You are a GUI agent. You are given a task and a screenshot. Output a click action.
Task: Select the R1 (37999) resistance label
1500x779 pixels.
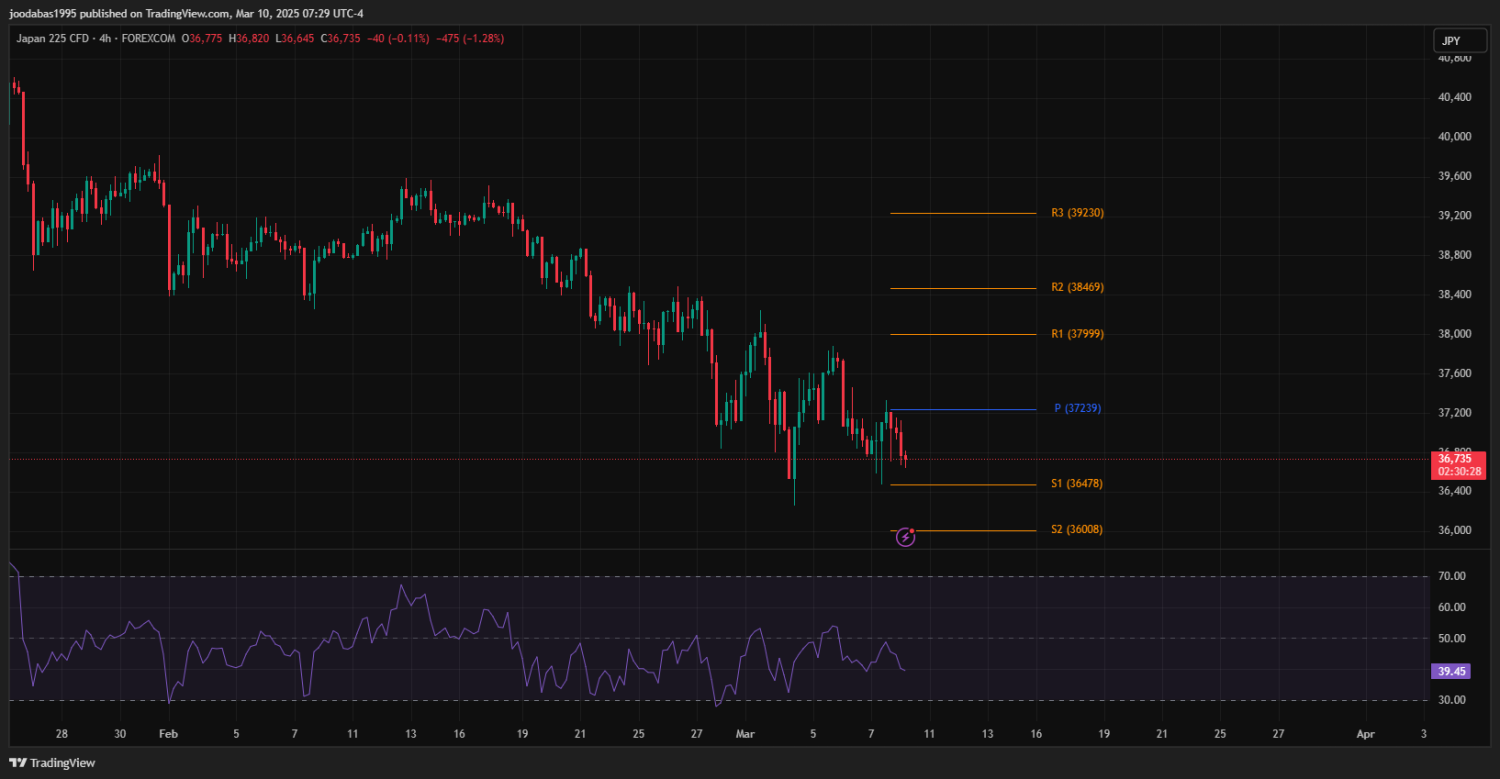pos(1077,334)
